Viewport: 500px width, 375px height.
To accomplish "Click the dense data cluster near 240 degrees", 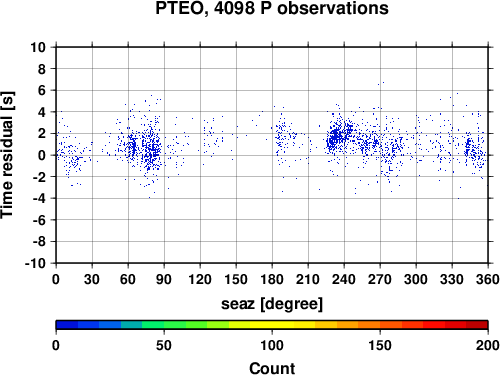I will pyautogui.click(x=337, y=136).
